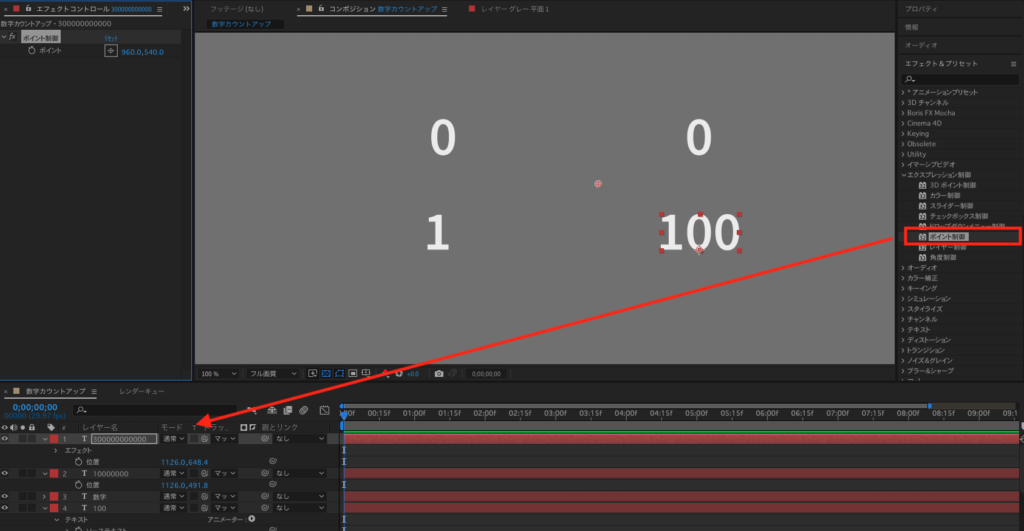Toggle visibility of layer 3 数字
The image size is (1024, 531).
pos(5,496)
